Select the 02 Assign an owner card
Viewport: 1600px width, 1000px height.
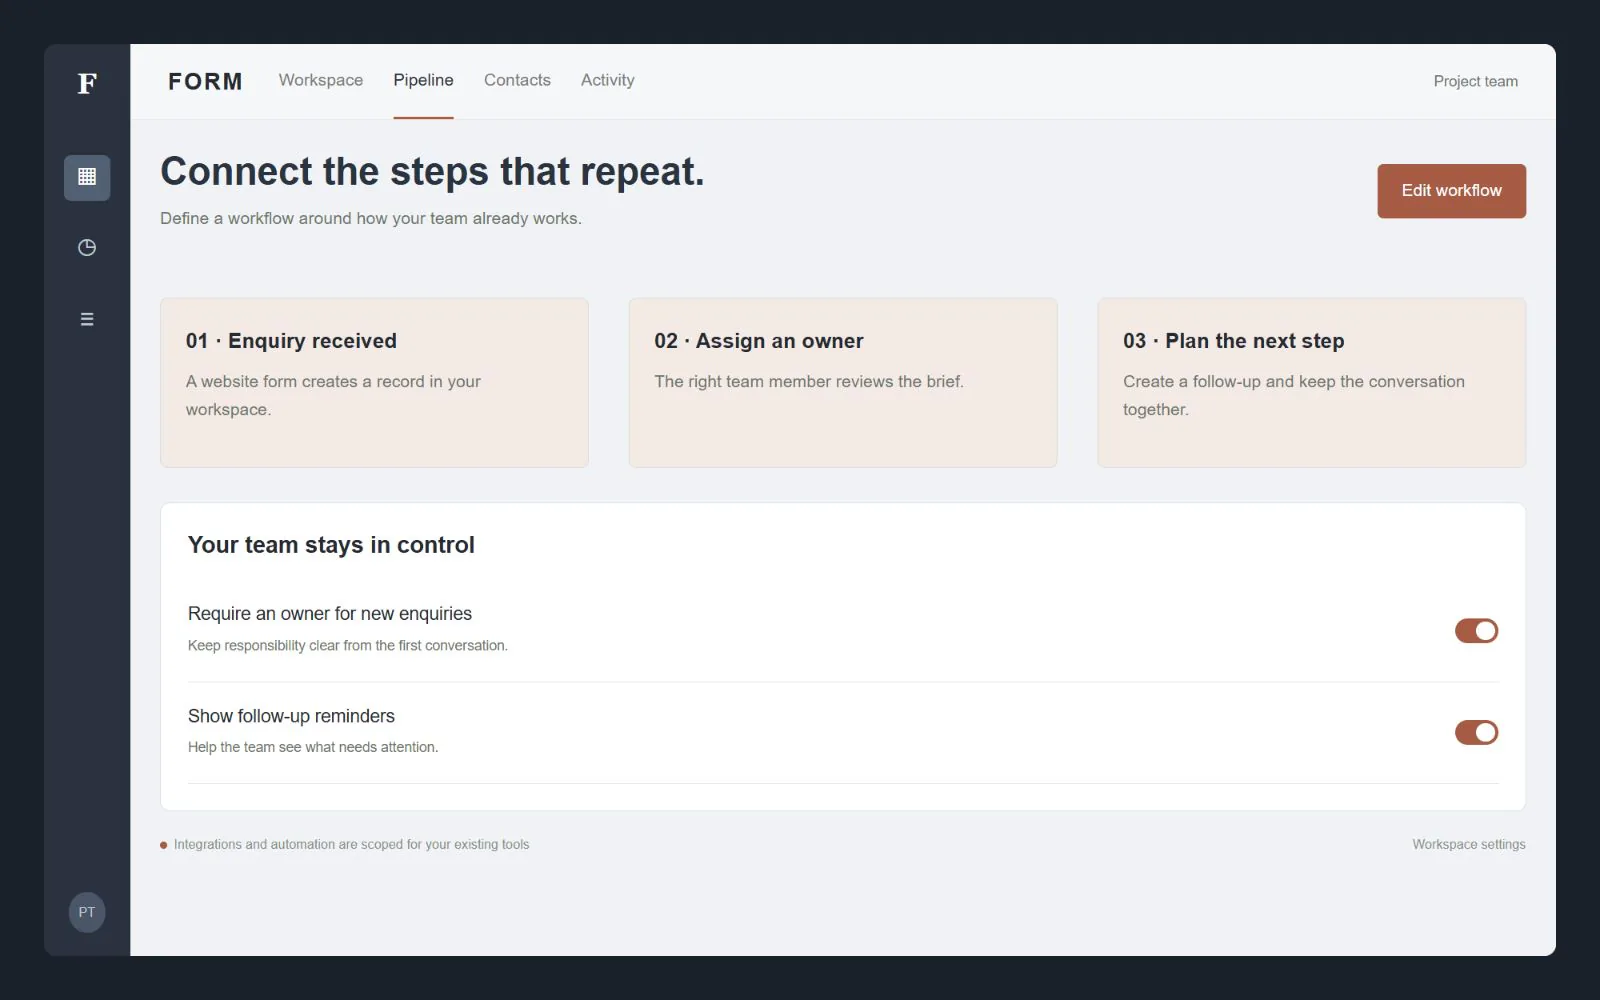point(843,382)
